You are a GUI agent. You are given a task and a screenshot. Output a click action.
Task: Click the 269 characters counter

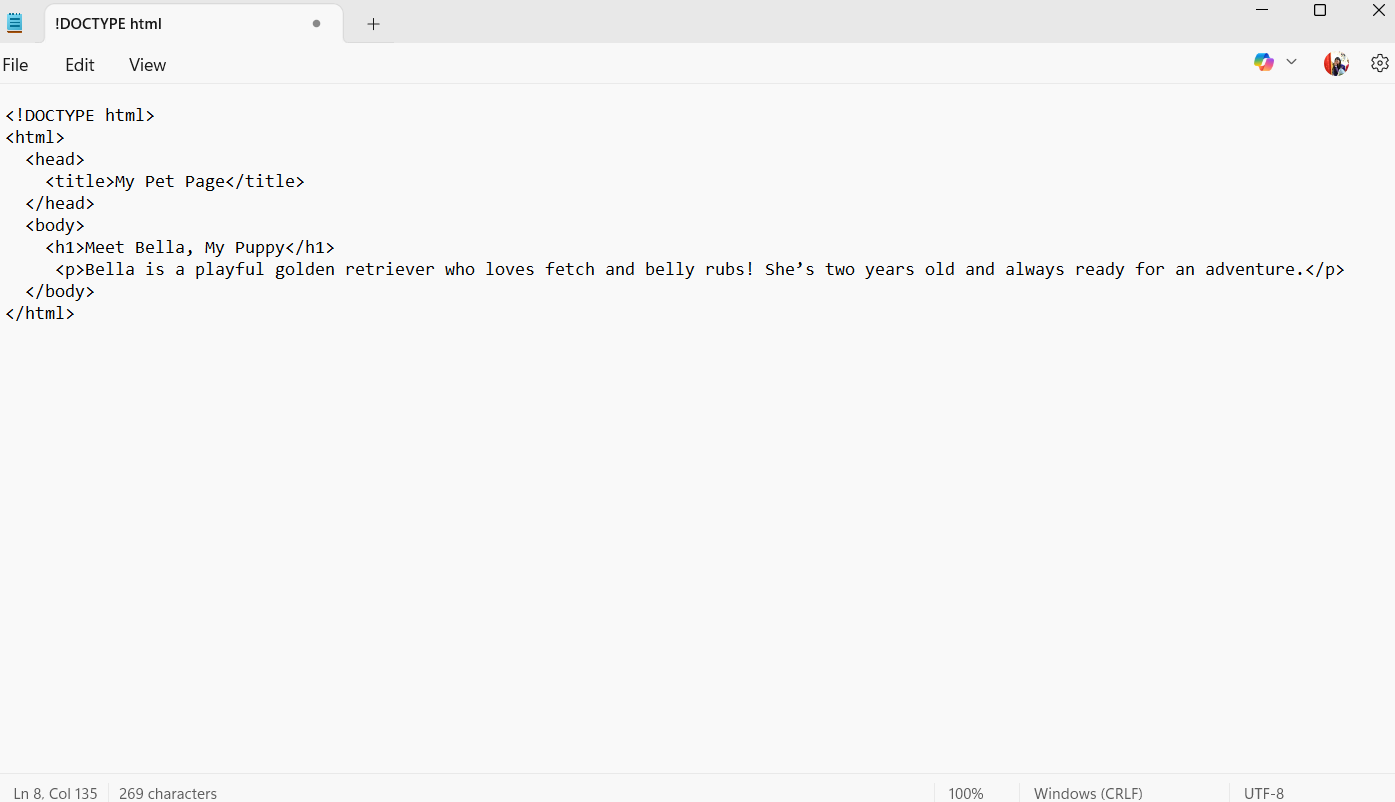(167, 793)
